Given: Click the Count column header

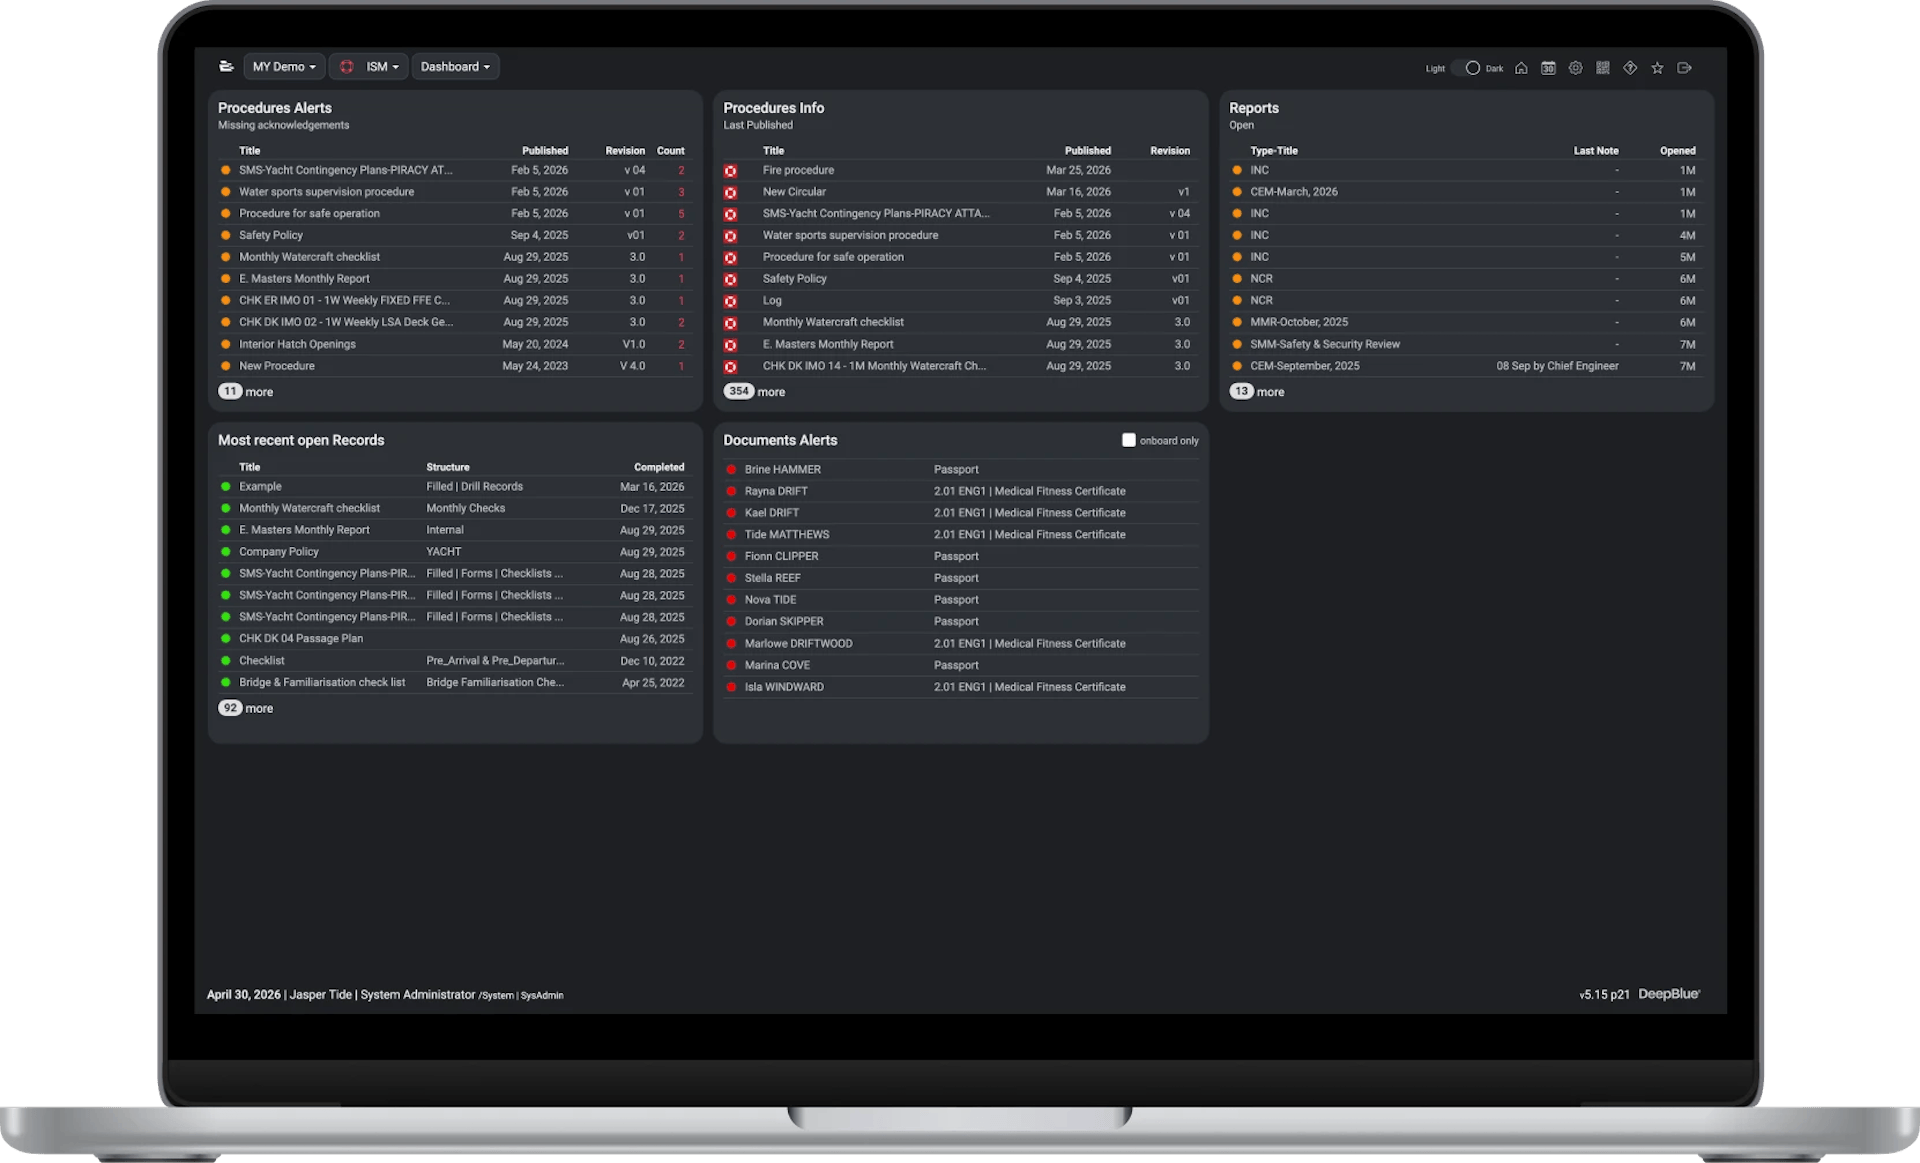Looking at the screenshot, I should point(670,151).
